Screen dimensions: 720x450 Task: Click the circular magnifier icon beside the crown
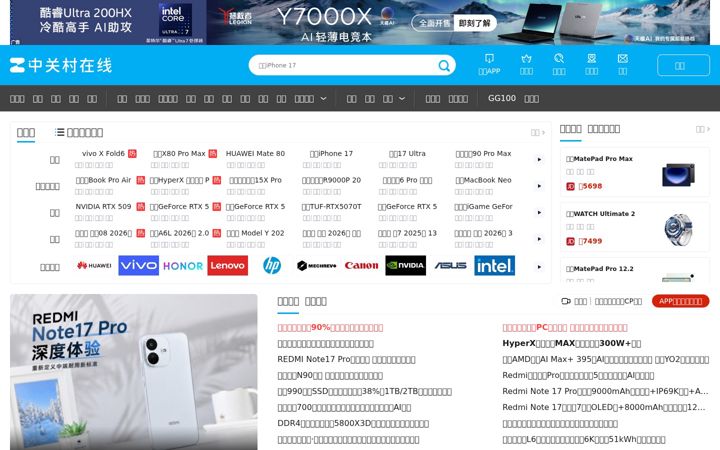click(559, 58)
